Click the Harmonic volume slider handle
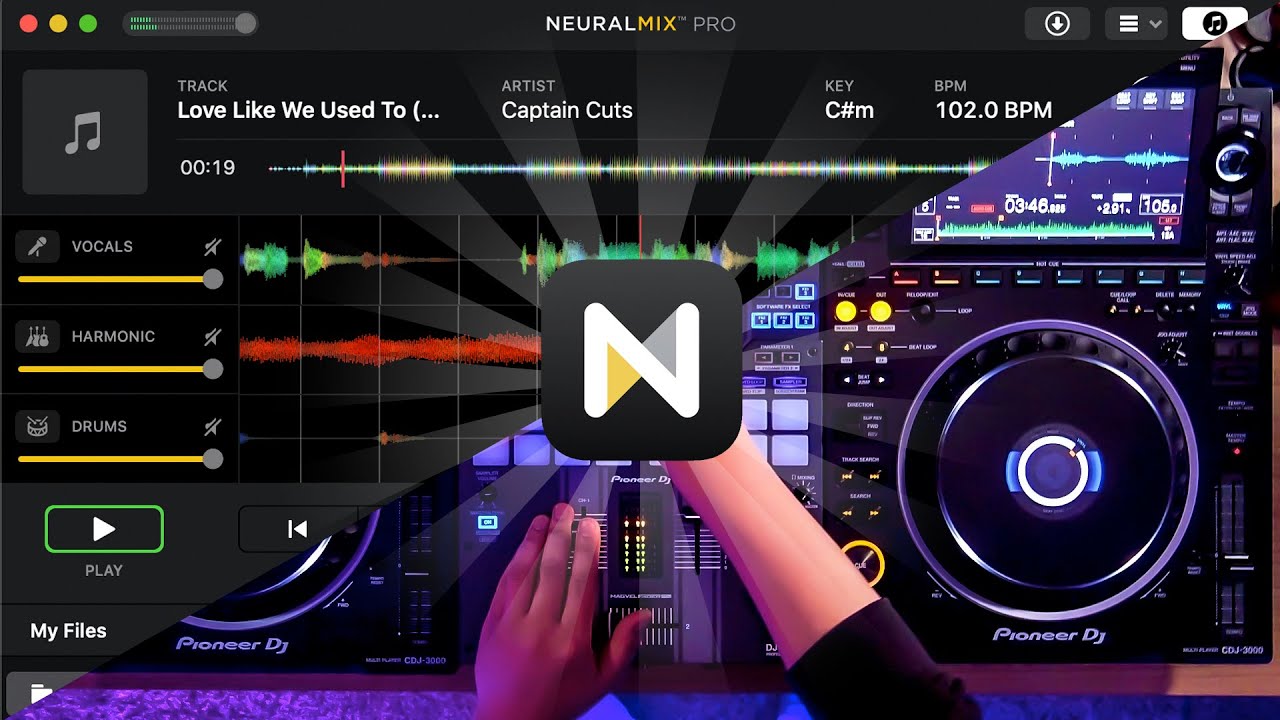Image resolution: width=1280 pixels, height=720 pixels. point(212,369)
